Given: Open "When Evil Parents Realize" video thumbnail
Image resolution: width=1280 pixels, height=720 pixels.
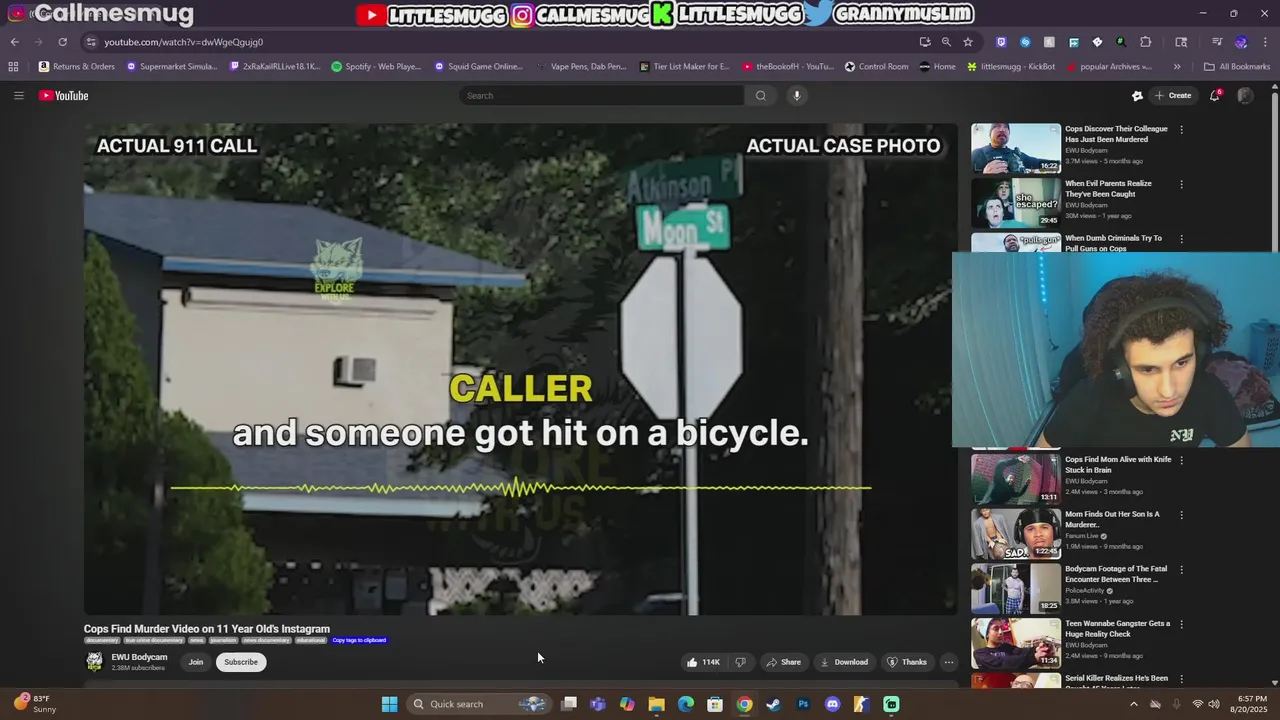Looking at the screenshot, I should tap(1016, 203).
